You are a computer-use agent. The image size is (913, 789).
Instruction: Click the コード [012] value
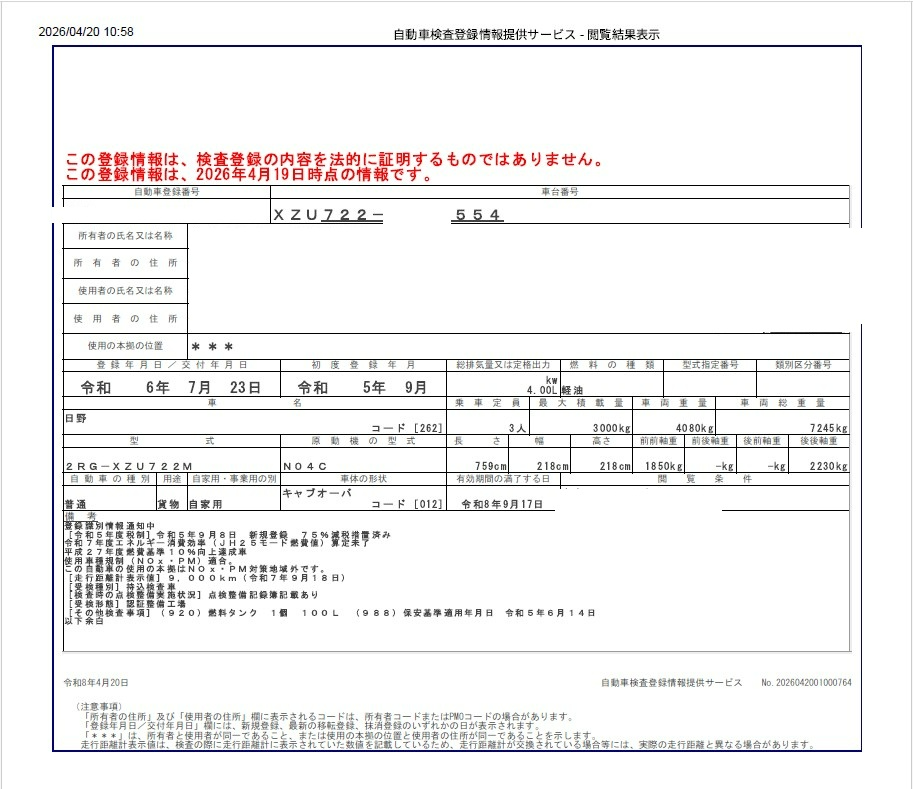tap(407, 504)
